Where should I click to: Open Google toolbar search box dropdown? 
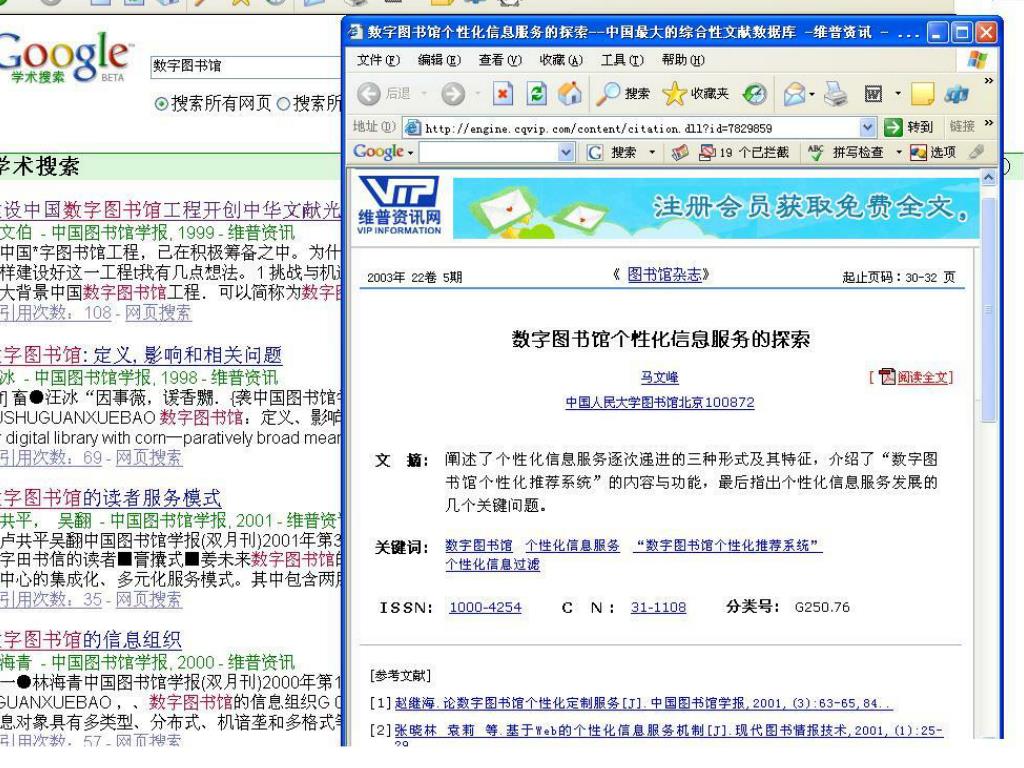pyautogui.click(x=566, y=152)
